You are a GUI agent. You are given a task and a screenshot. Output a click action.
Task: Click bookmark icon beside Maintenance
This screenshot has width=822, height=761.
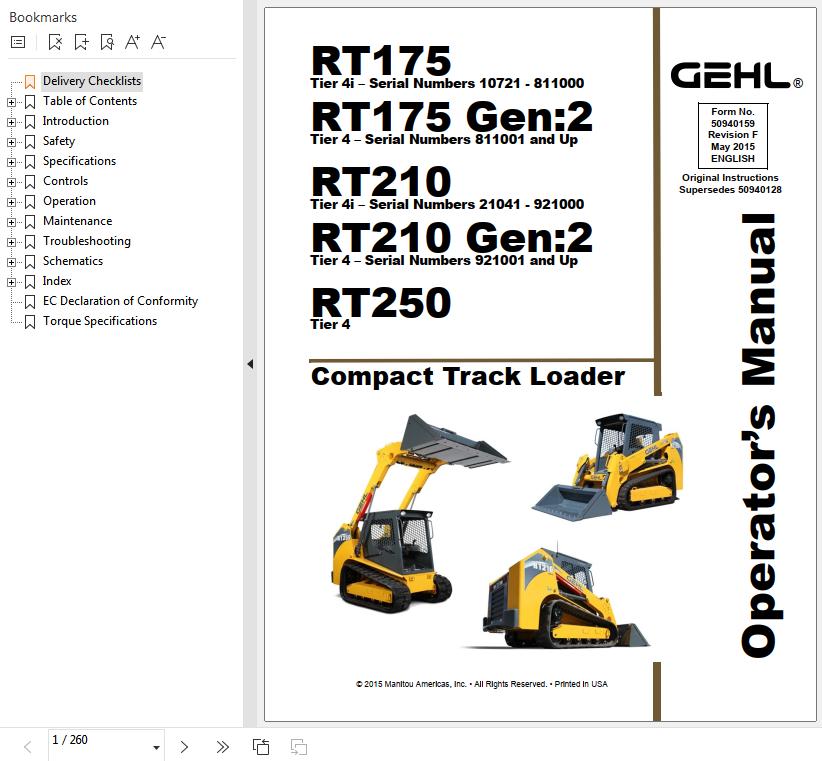[30, 222]
